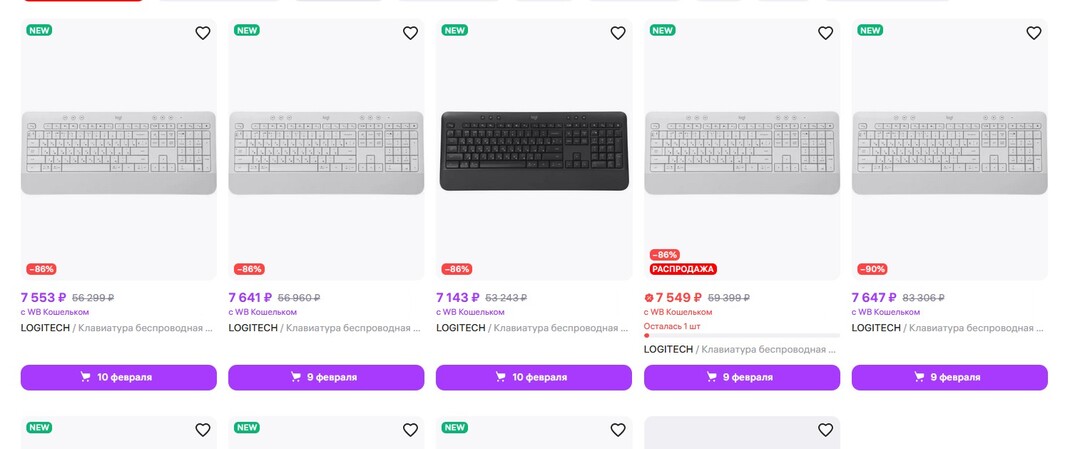Open the black keyboard product image

point(534,151)
